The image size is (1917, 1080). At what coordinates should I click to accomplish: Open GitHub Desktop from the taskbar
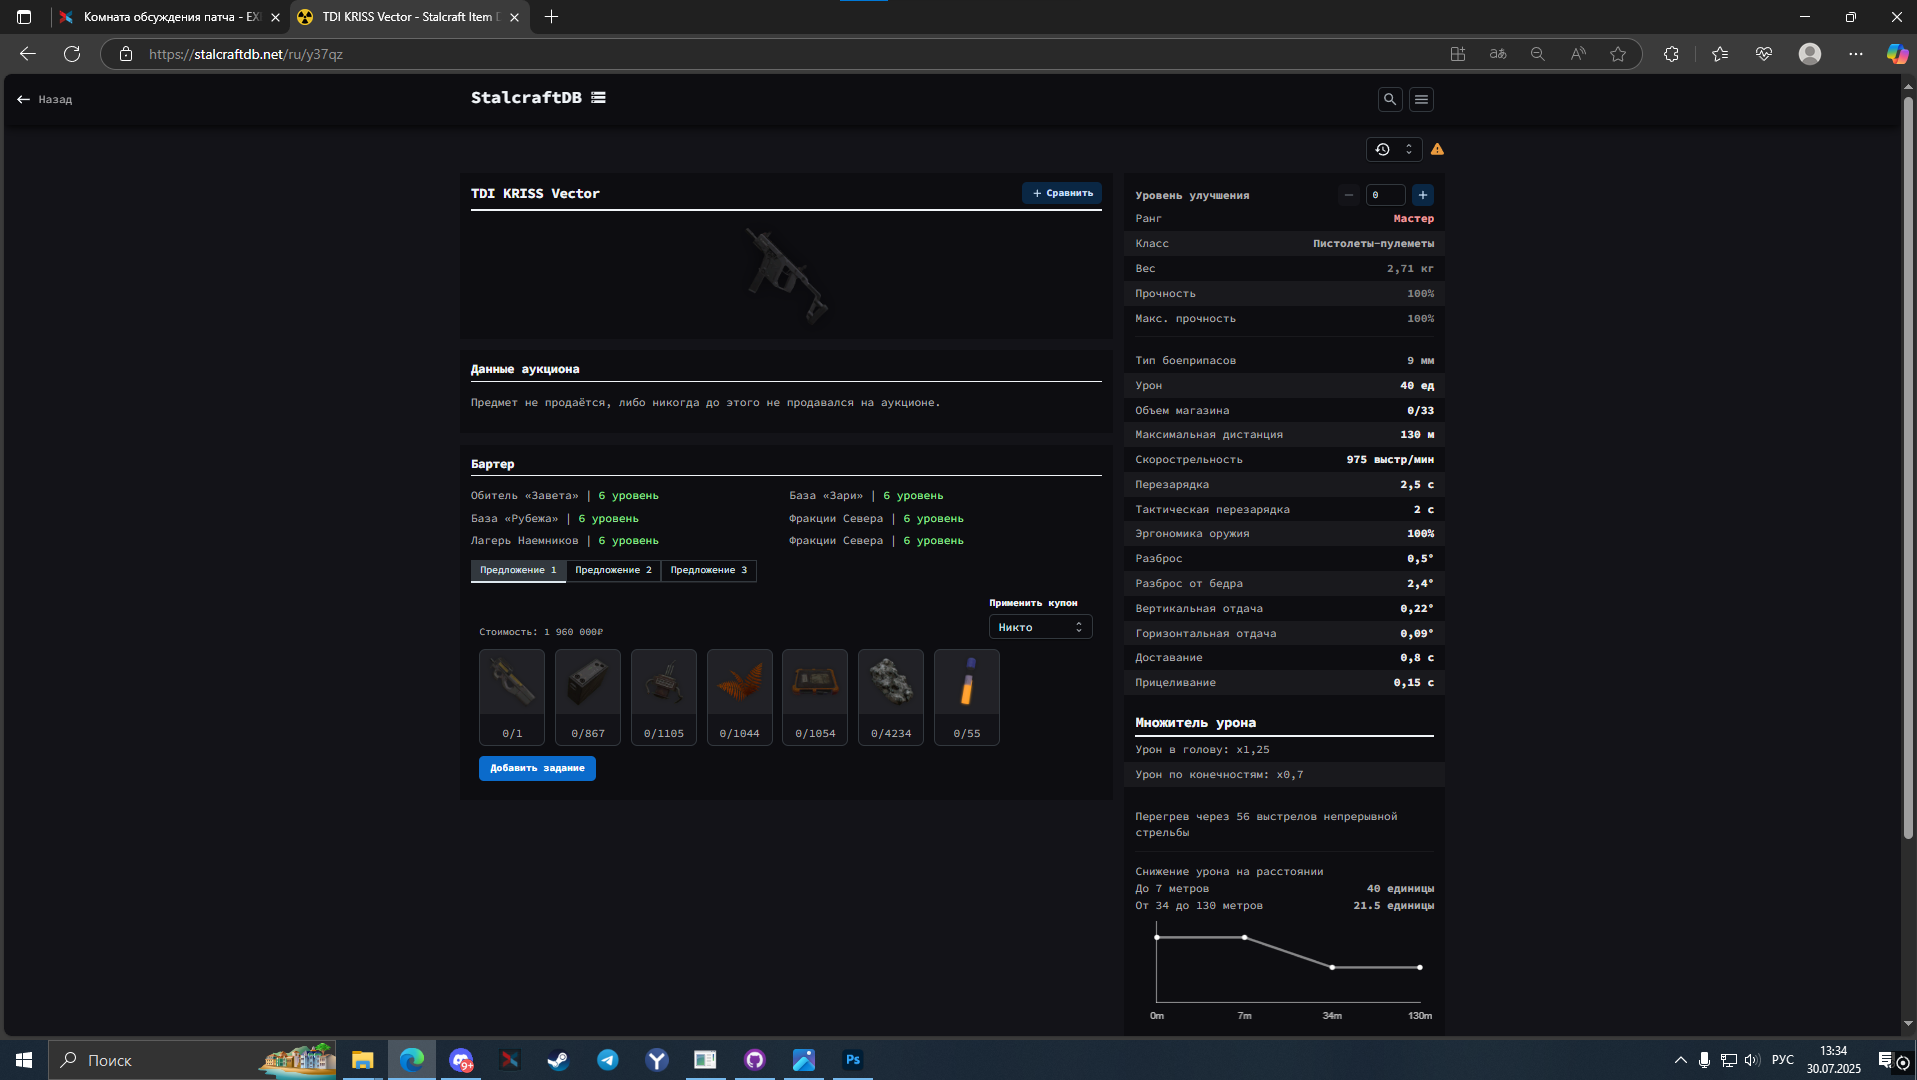pyautogui.click(x=755, y=1060)
